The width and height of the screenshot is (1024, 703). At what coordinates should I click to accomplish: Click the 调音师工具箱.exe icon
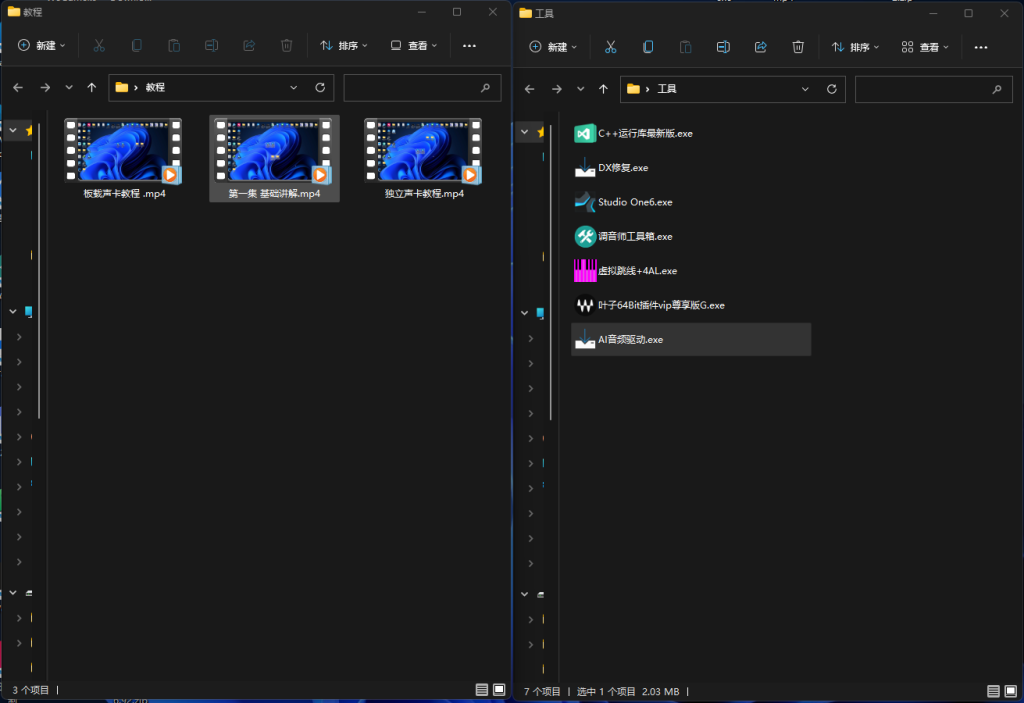pyautogui.click(x=585, y=236)
